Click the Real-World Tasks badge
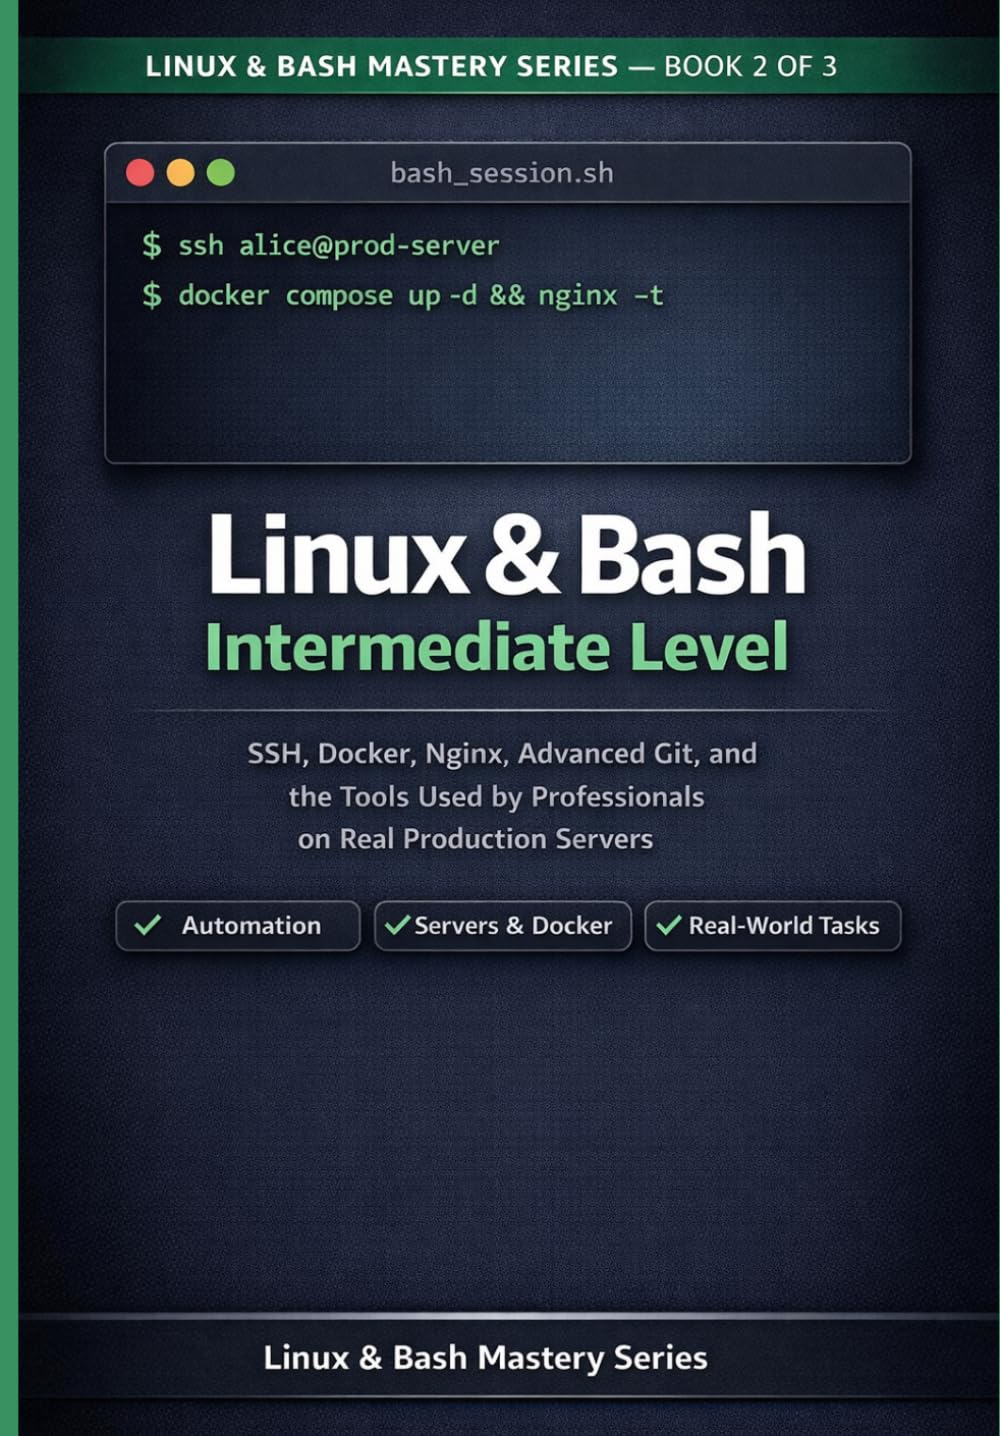Viewport: 1000px width, 1436px height. pos(773,926)
